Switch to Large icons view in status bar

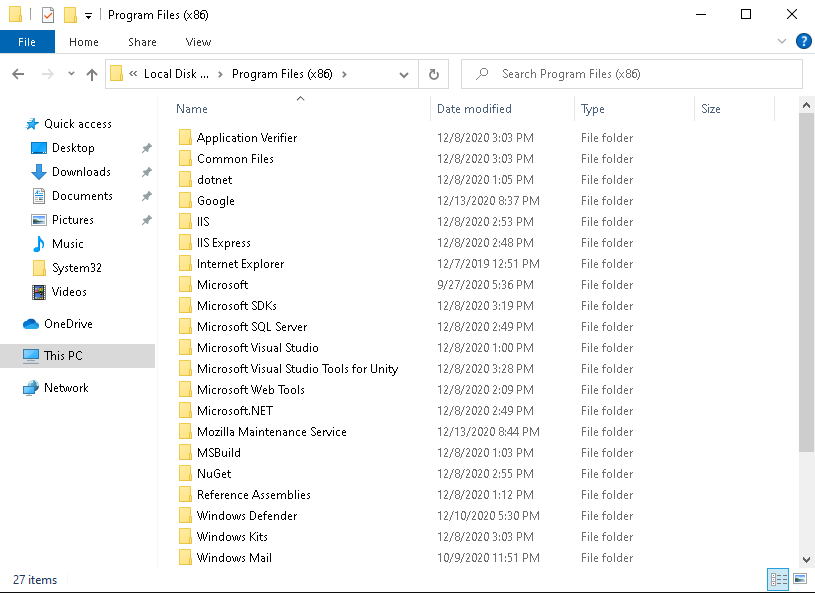(x=800, y=579)
